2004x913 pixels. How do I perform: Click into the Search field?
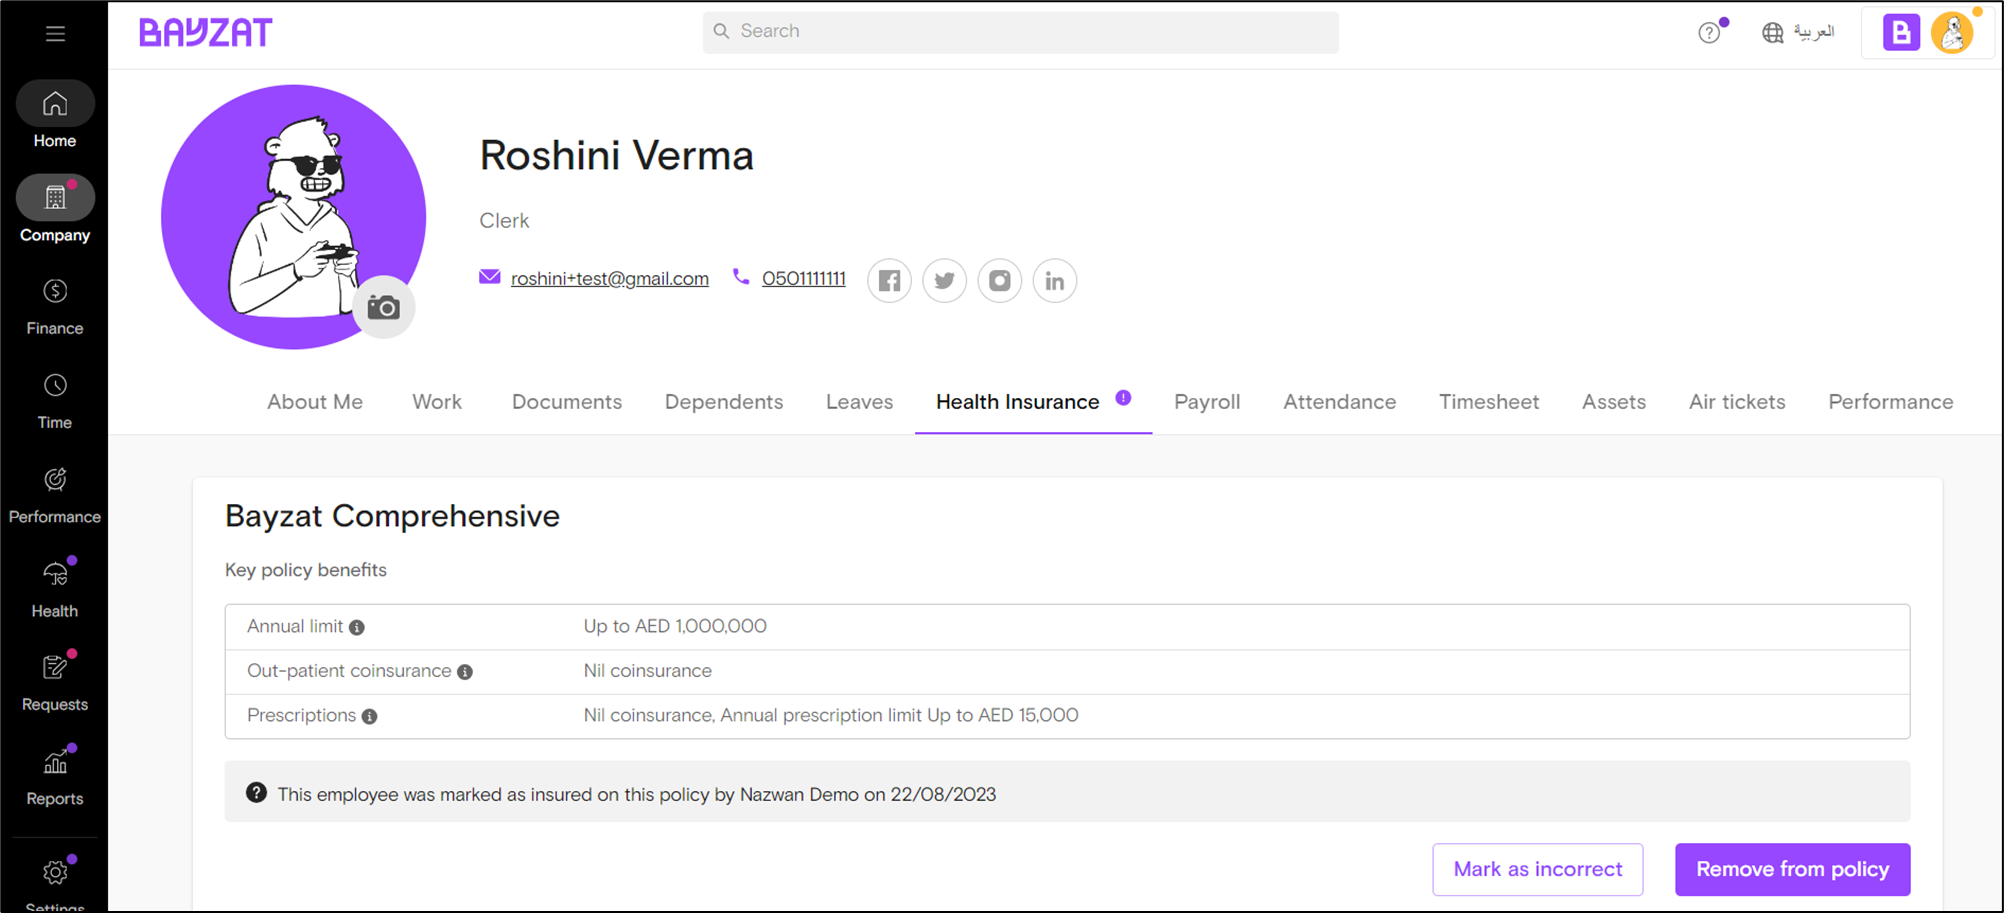tap(1020, 32)
